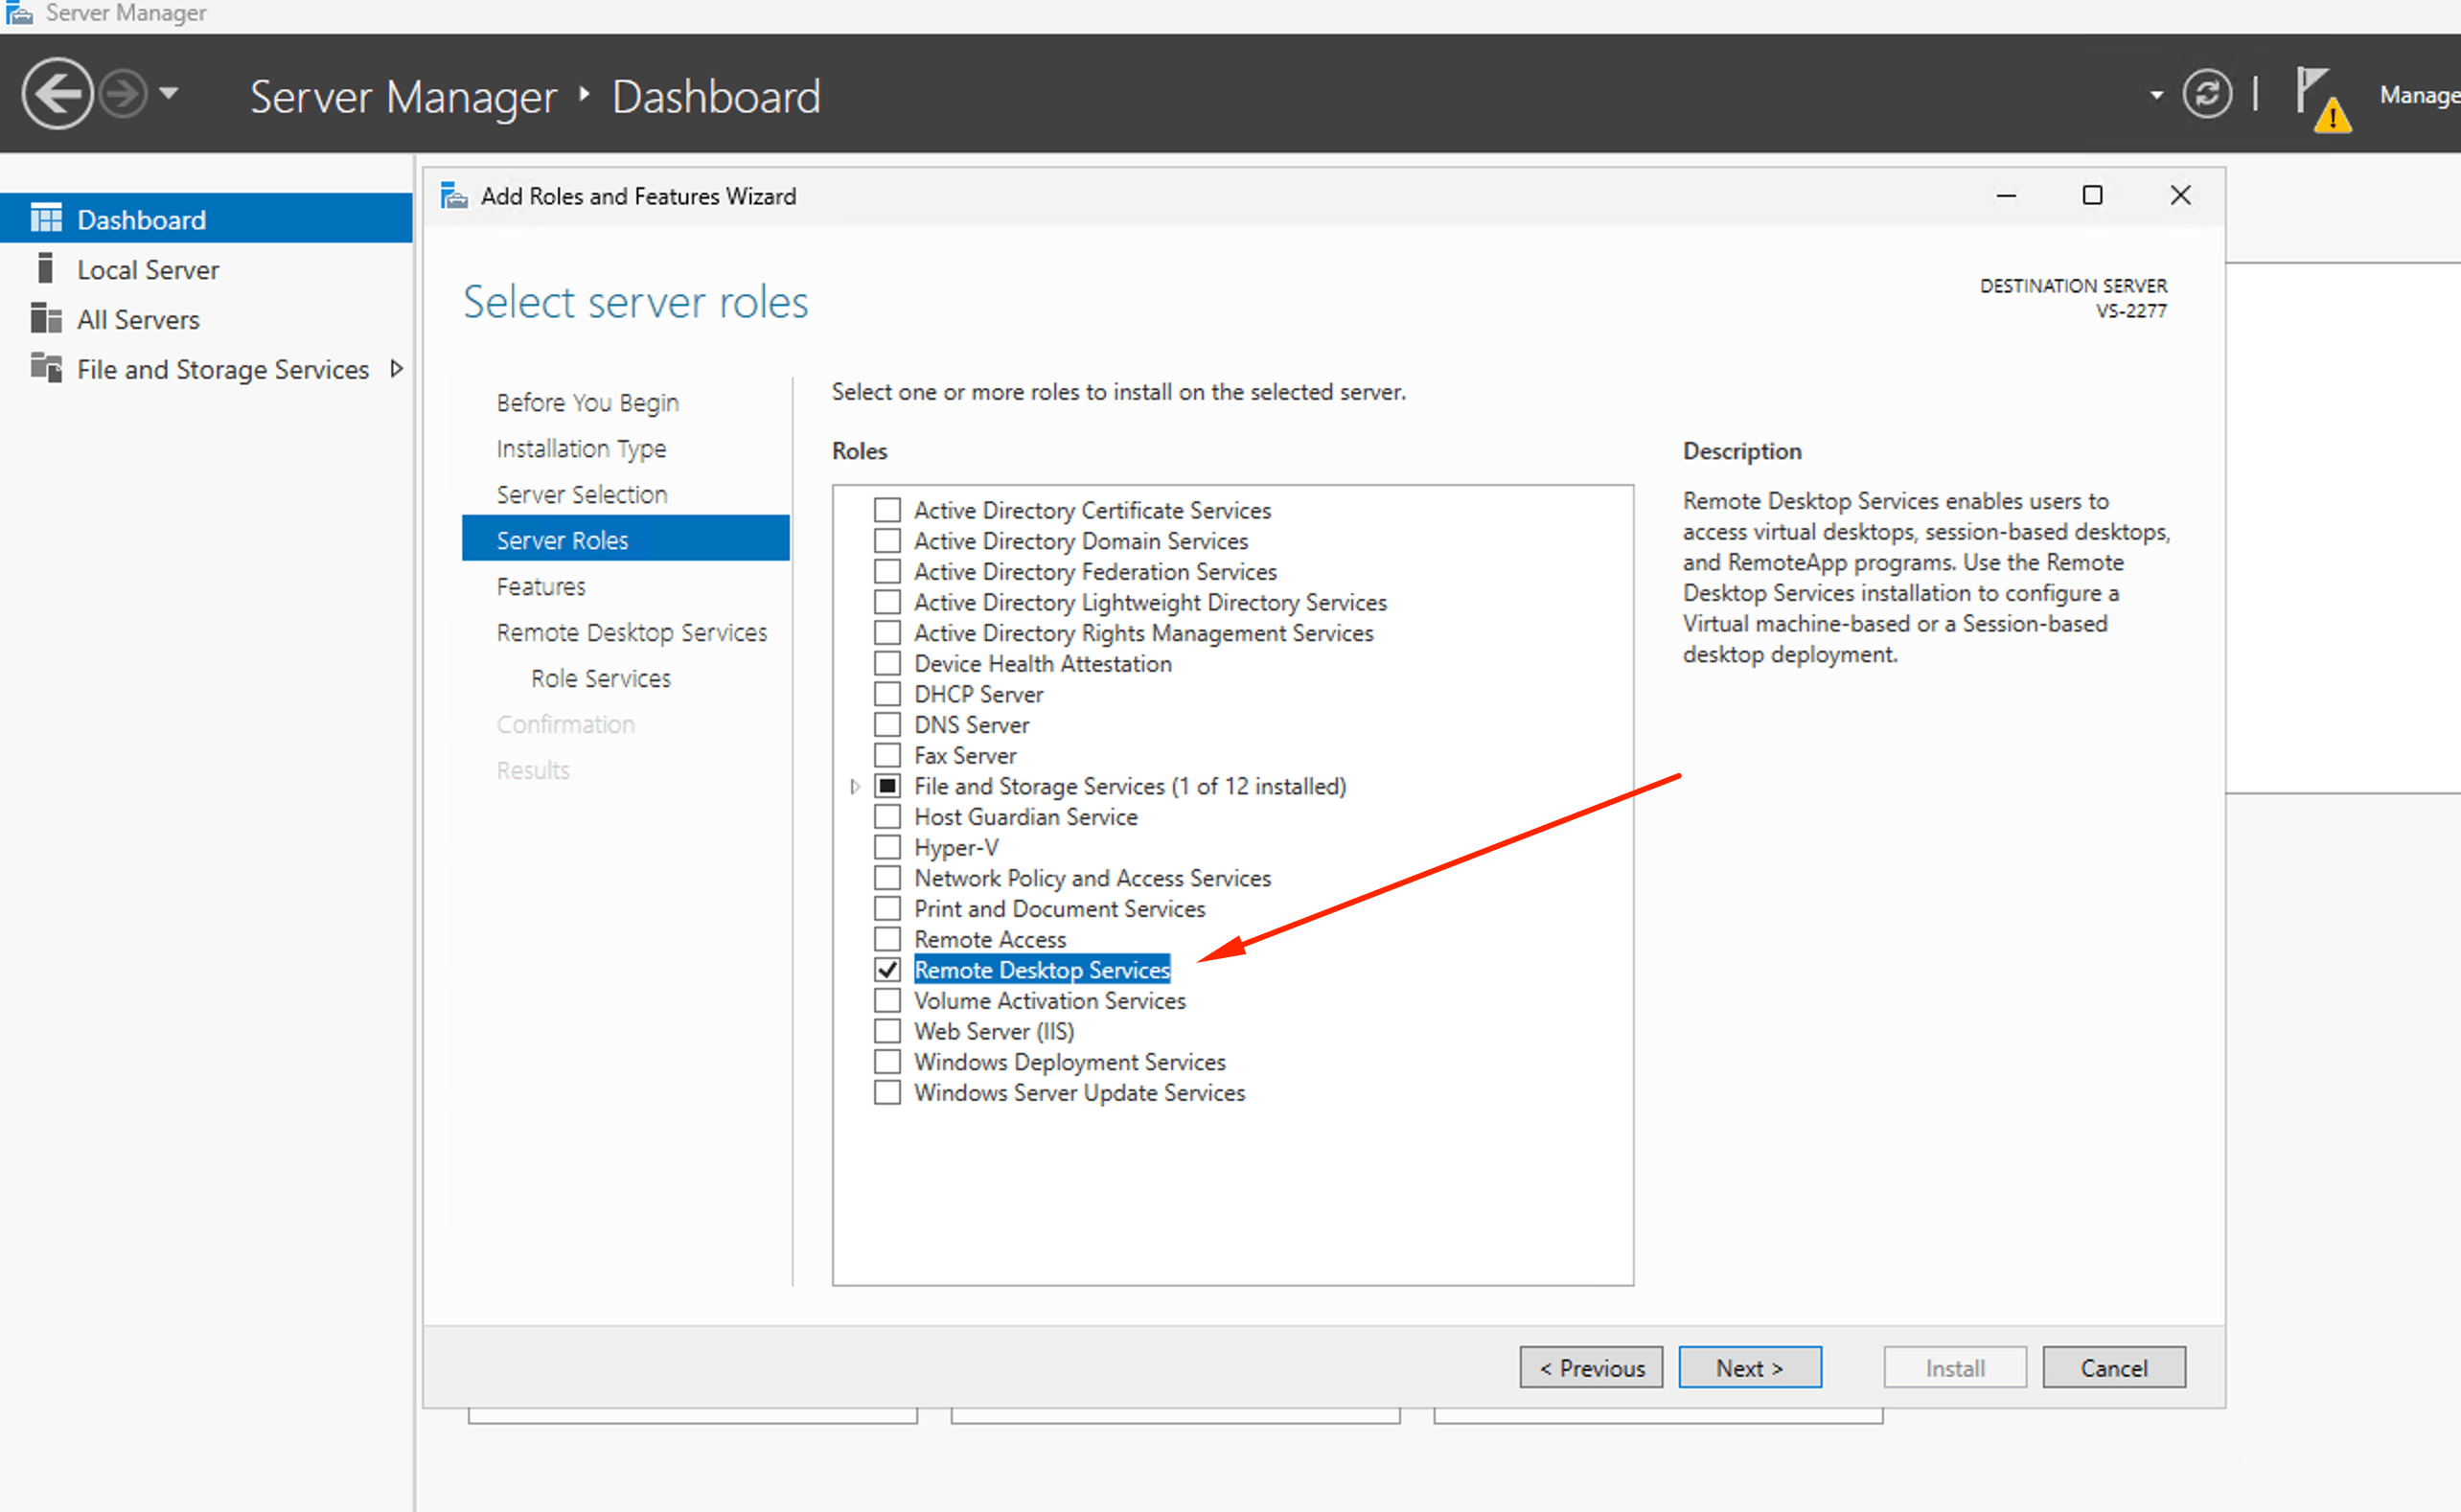
Task: Check Windows Server Update Services
Action: pyautogui.click(x=887, y=1093)
